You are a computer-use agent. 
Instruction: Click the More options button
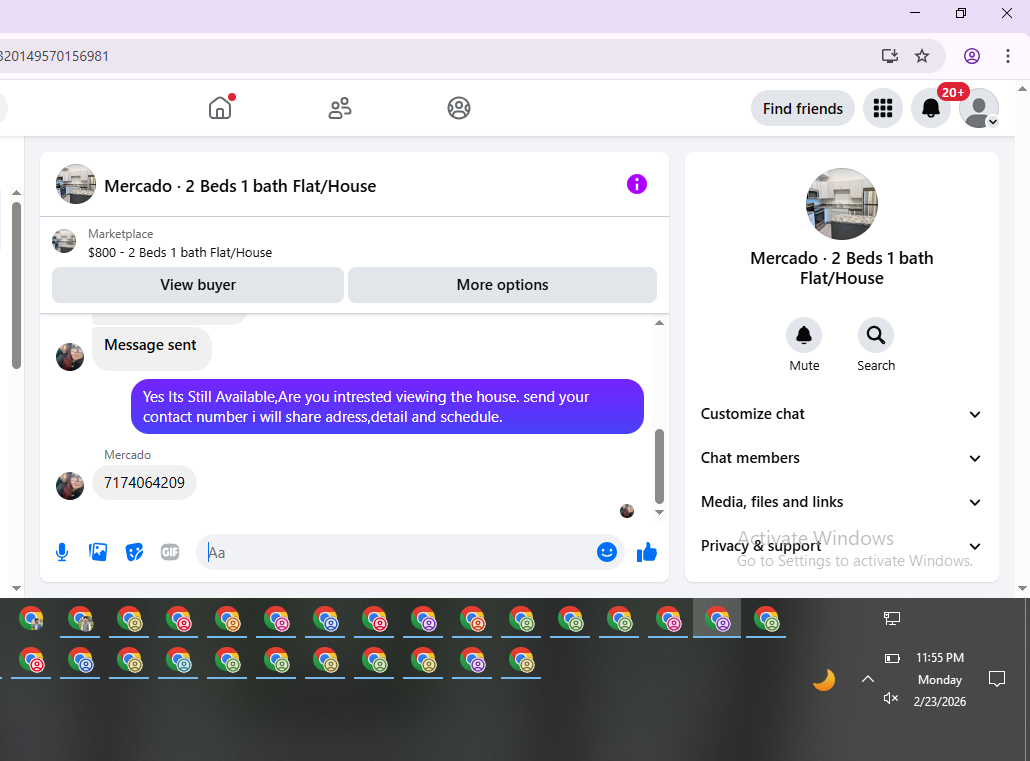click(502, 285)
